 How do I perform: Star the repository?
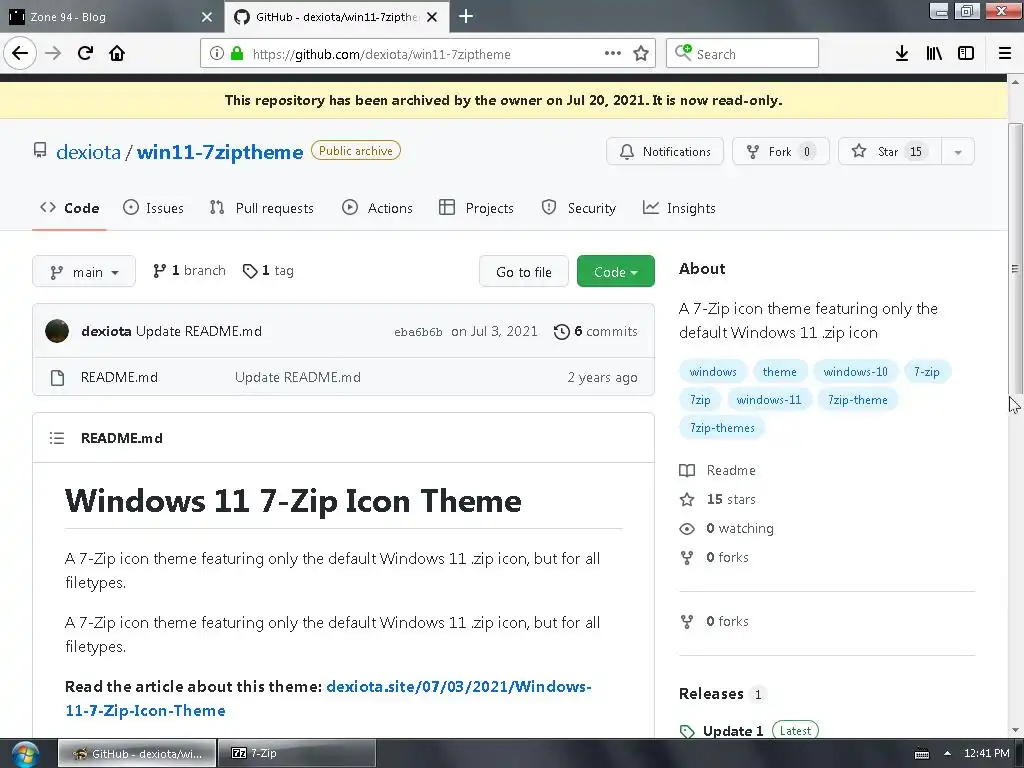[x=889, y=152]
